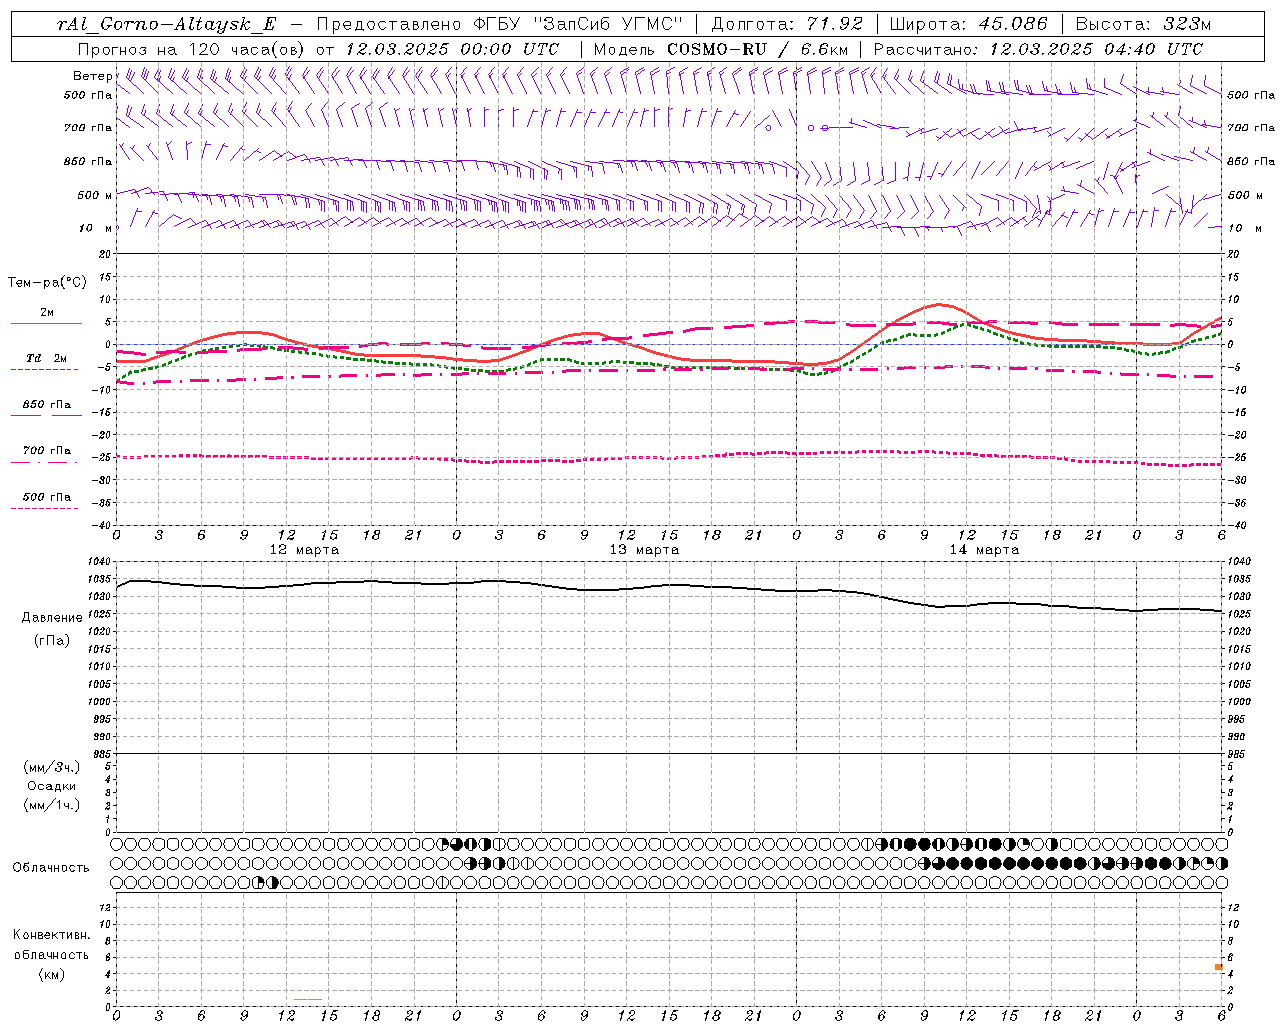Click the peak of the red 2м temperature curve
This screenshot has height=1024, width=1280.
(940, 304)
